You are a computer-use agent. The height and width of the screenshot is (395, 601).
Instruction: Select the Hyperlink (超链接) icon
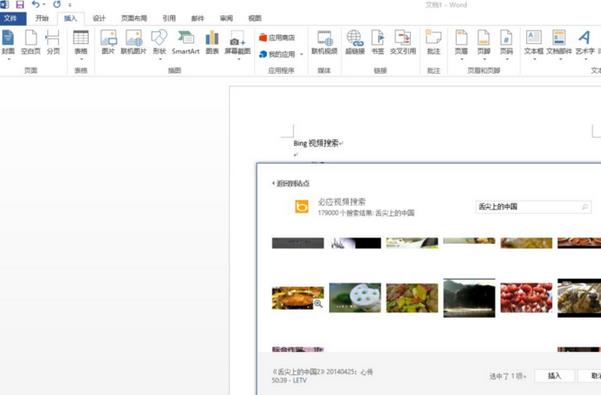[355, 43]
